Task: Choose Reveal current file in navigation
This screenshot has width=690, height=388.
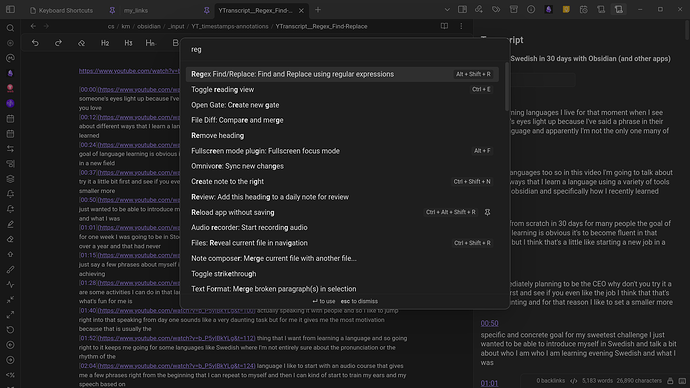Action: pyautogui.click(x=342, y=243)
